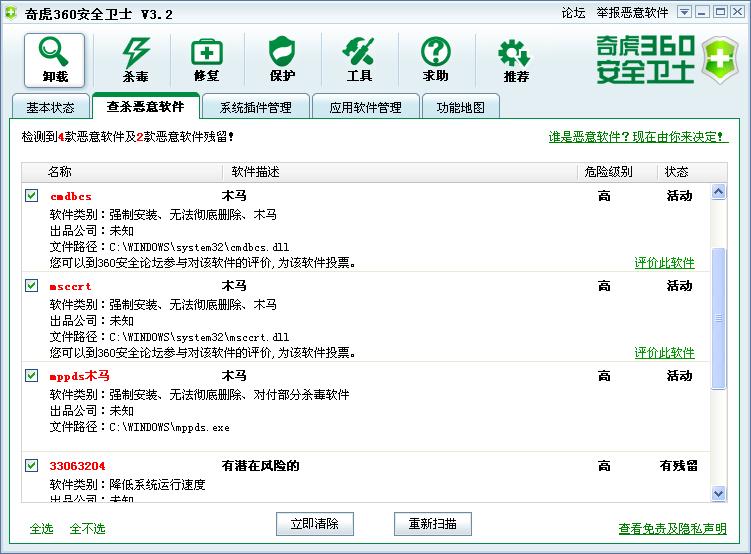Click the 立即清除 button
751x554 pixels.
pos(315,524)
